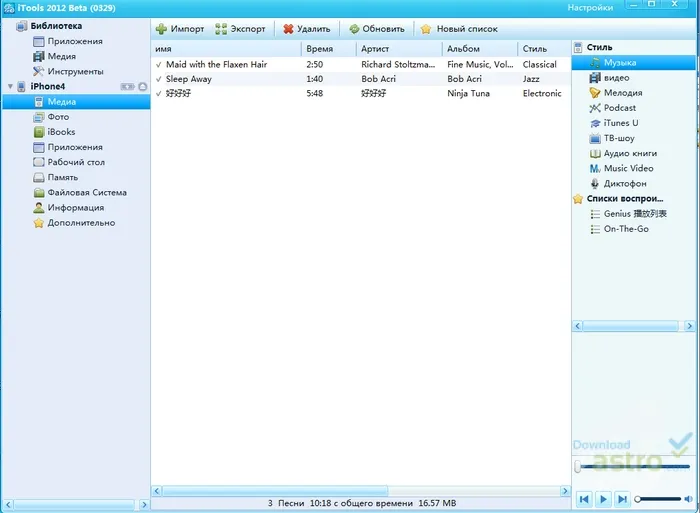Click the volume slider track
The height and width of the screenshot is (513, 700).
pos(660,499)
